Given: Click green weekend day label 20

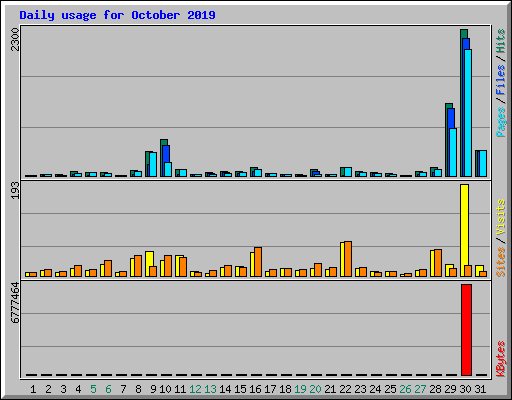Looking at the screenshot, I should pyautogui.click(x=315, y=389).
